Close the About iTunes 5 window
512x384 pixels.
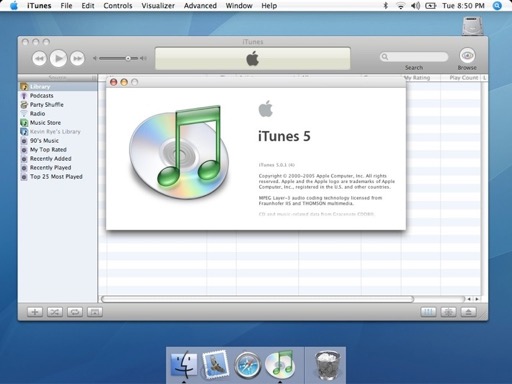113,82
